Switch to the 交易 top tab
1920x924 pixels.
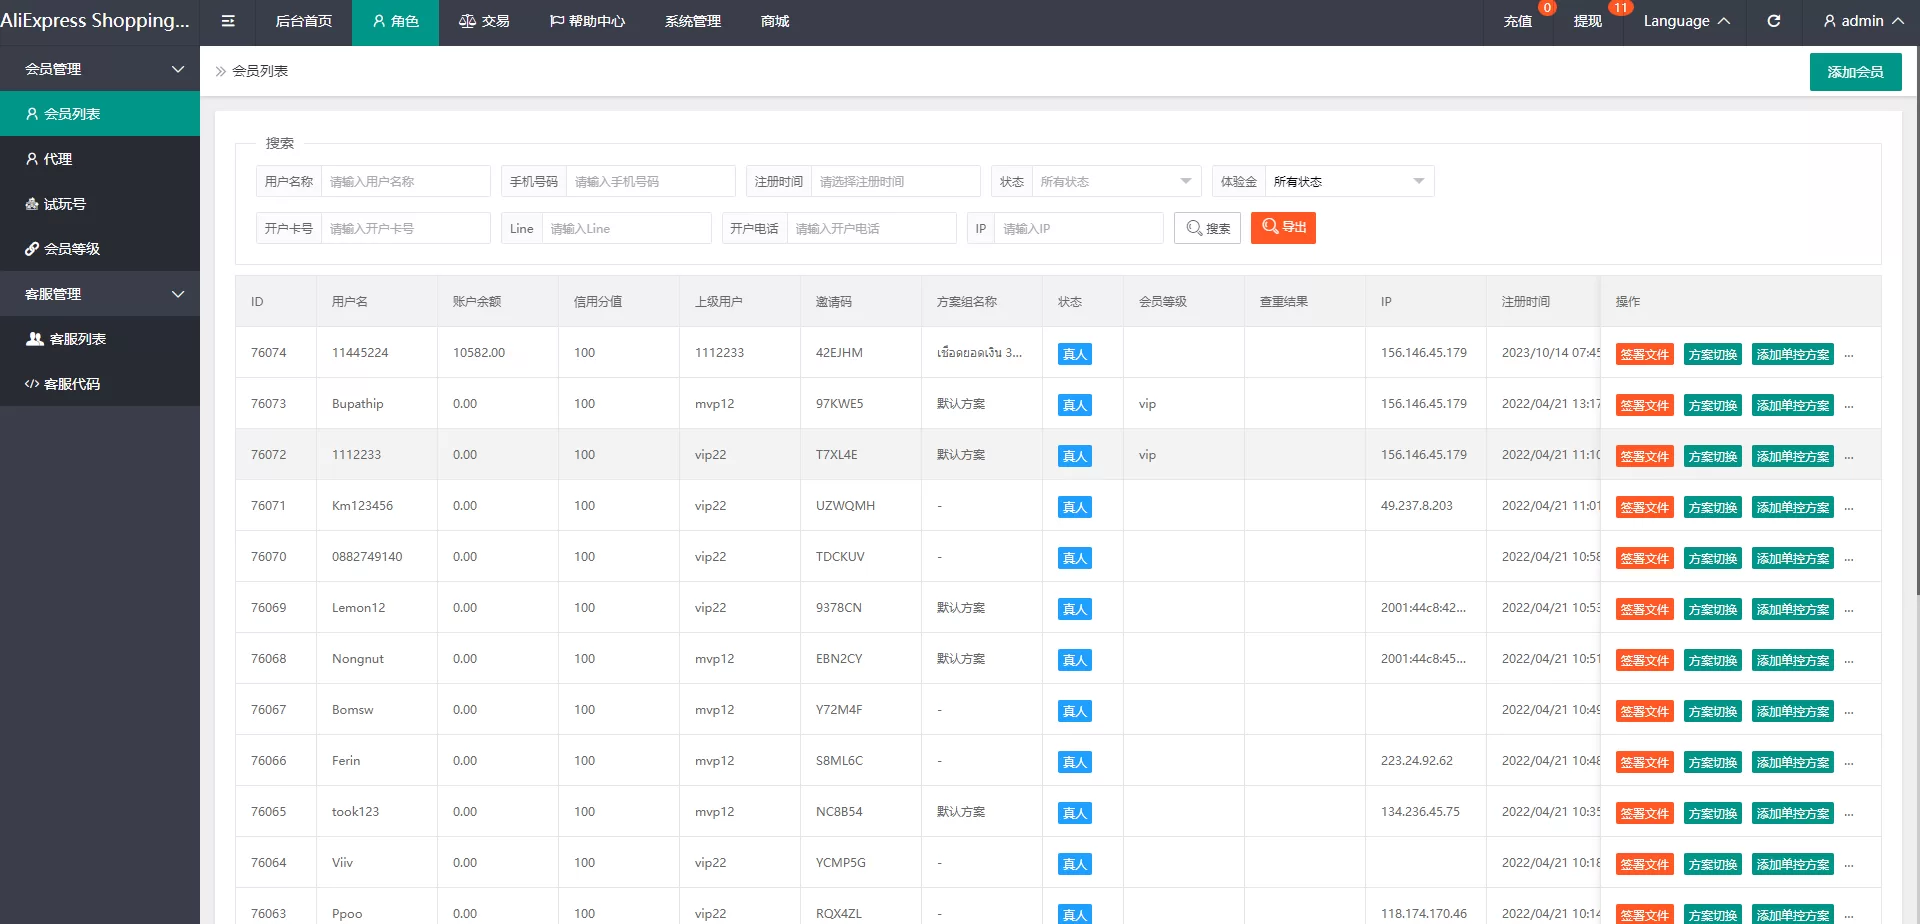click(x=484, y=21)
